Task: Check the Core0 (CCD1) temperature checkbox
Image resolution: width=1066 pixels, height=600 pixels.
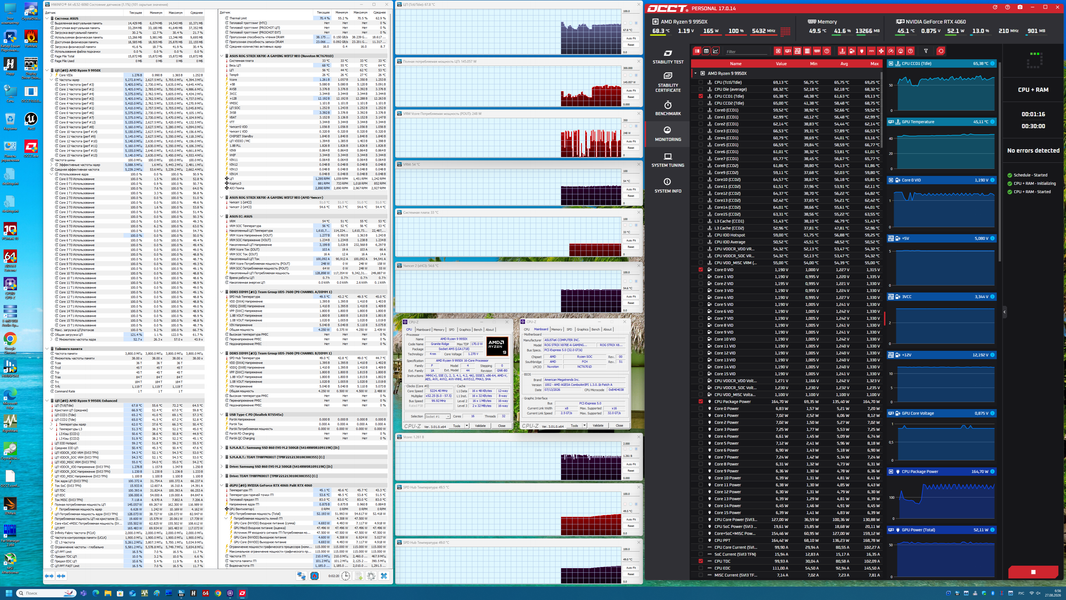Action: click(701, 110)
